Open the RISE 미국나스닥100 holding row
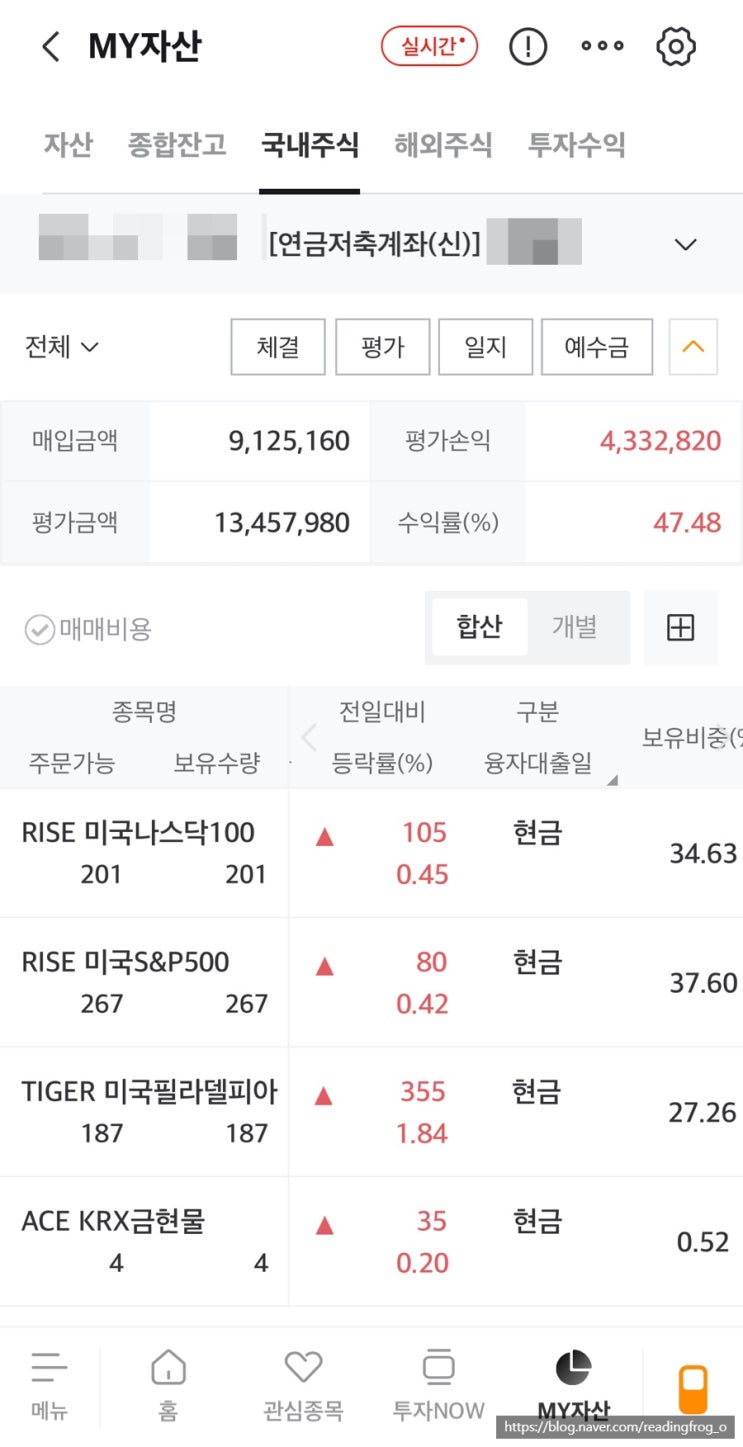This screenshot has width=743, height=1447. (144, 852)
